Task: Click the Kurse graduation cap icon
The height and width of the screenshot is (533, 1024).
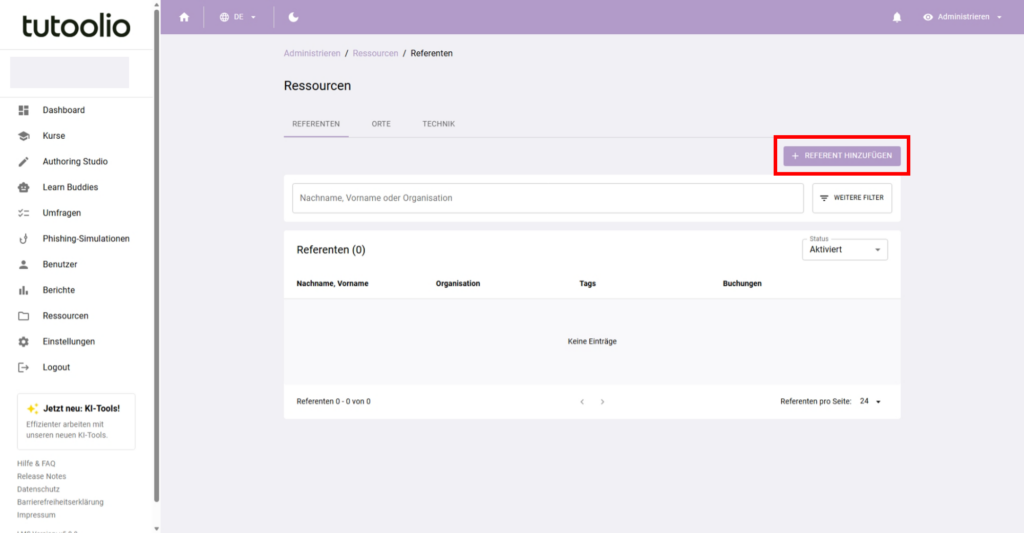Action: click(24, 136)
